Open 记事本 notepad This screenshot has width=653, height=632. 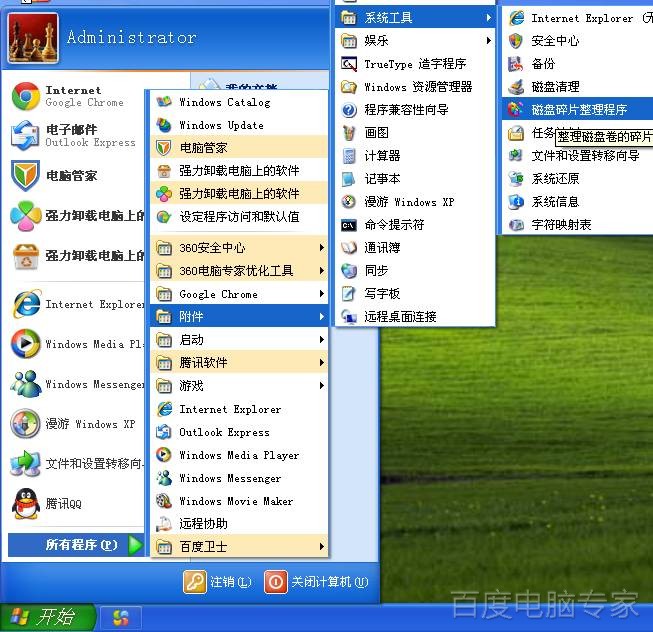coord(382,179)
